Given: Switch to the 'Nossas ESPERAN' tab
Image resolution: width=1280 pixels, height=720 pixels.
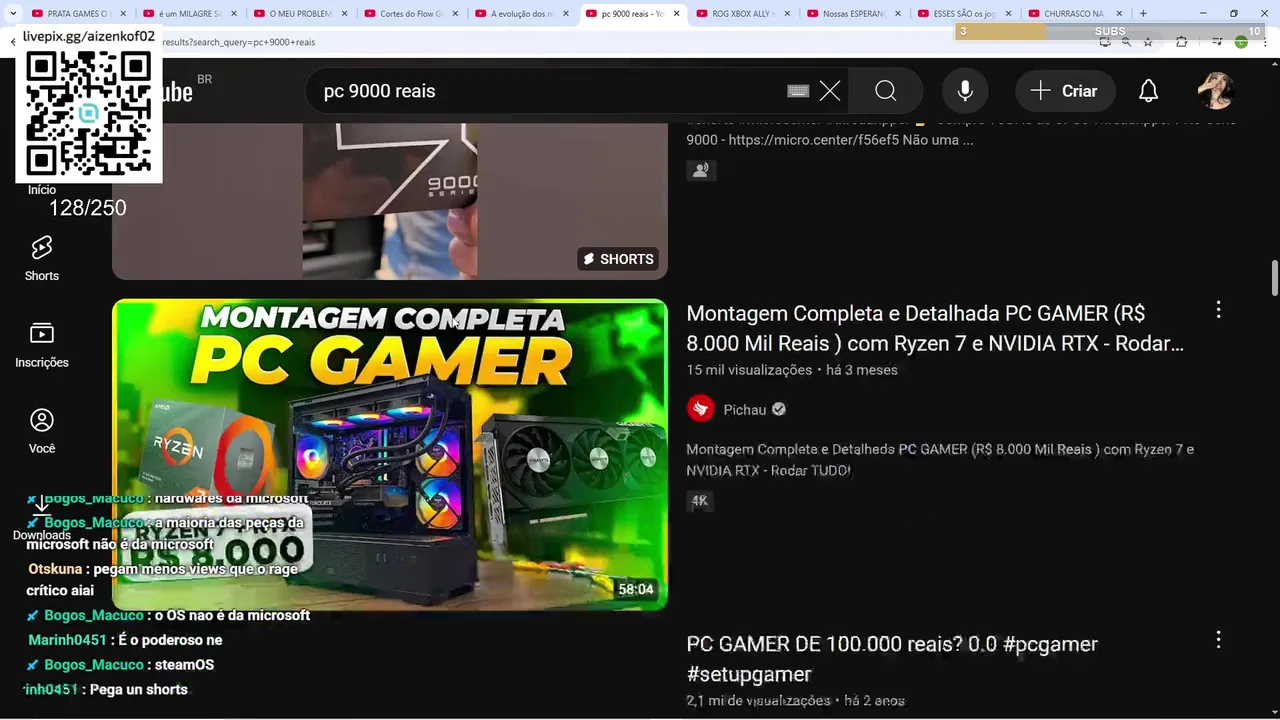Looking at the screenshot, I should (852, 14).
